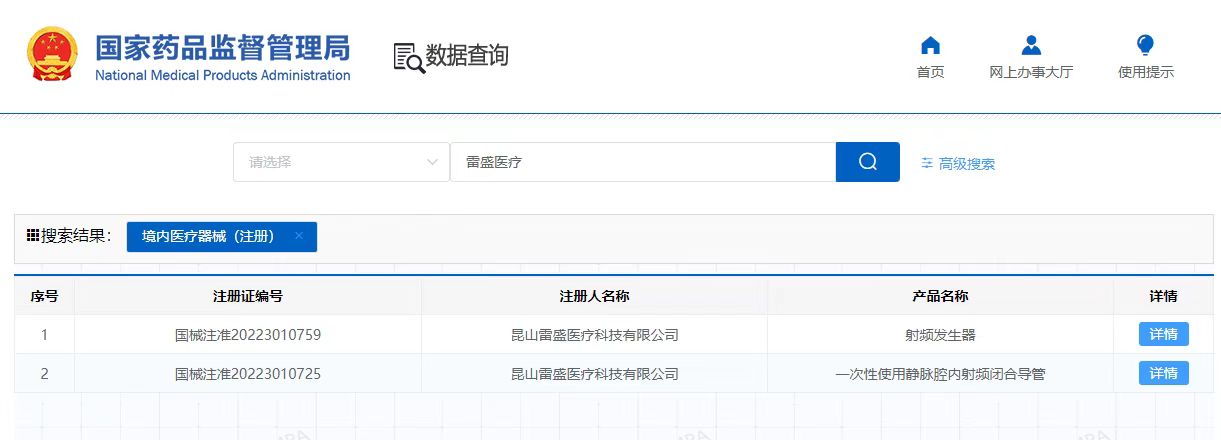Click National Medical Products Administration subtitle
Viewport: 1221px width, 440px height.
coord(223,75)
